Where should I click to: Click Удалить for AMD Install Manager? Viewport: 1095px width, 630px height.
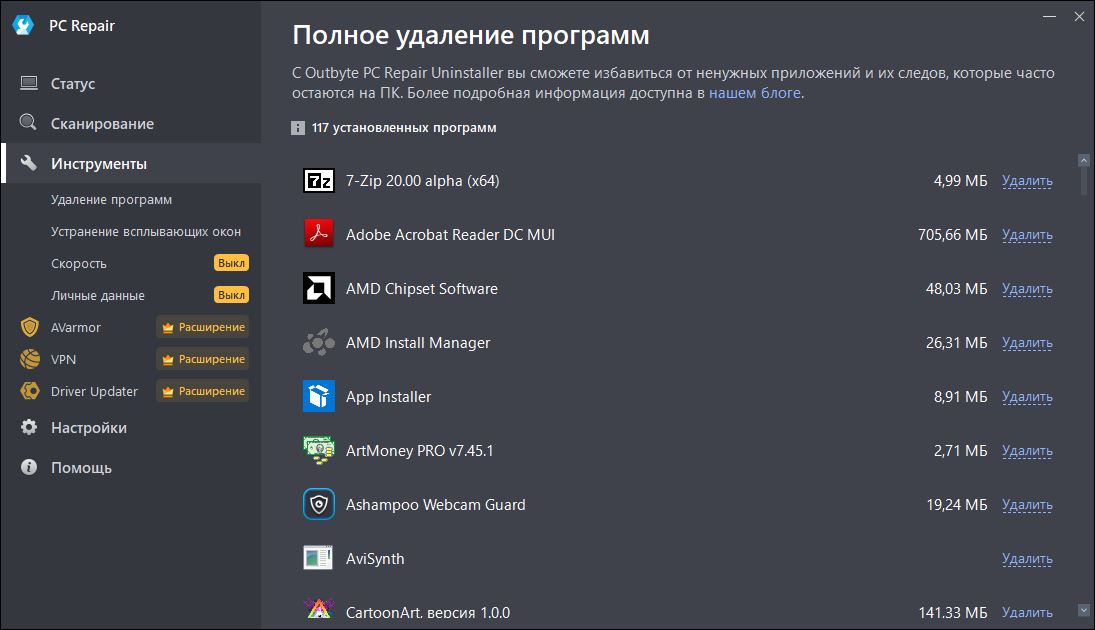click(x=1027, y=343)
